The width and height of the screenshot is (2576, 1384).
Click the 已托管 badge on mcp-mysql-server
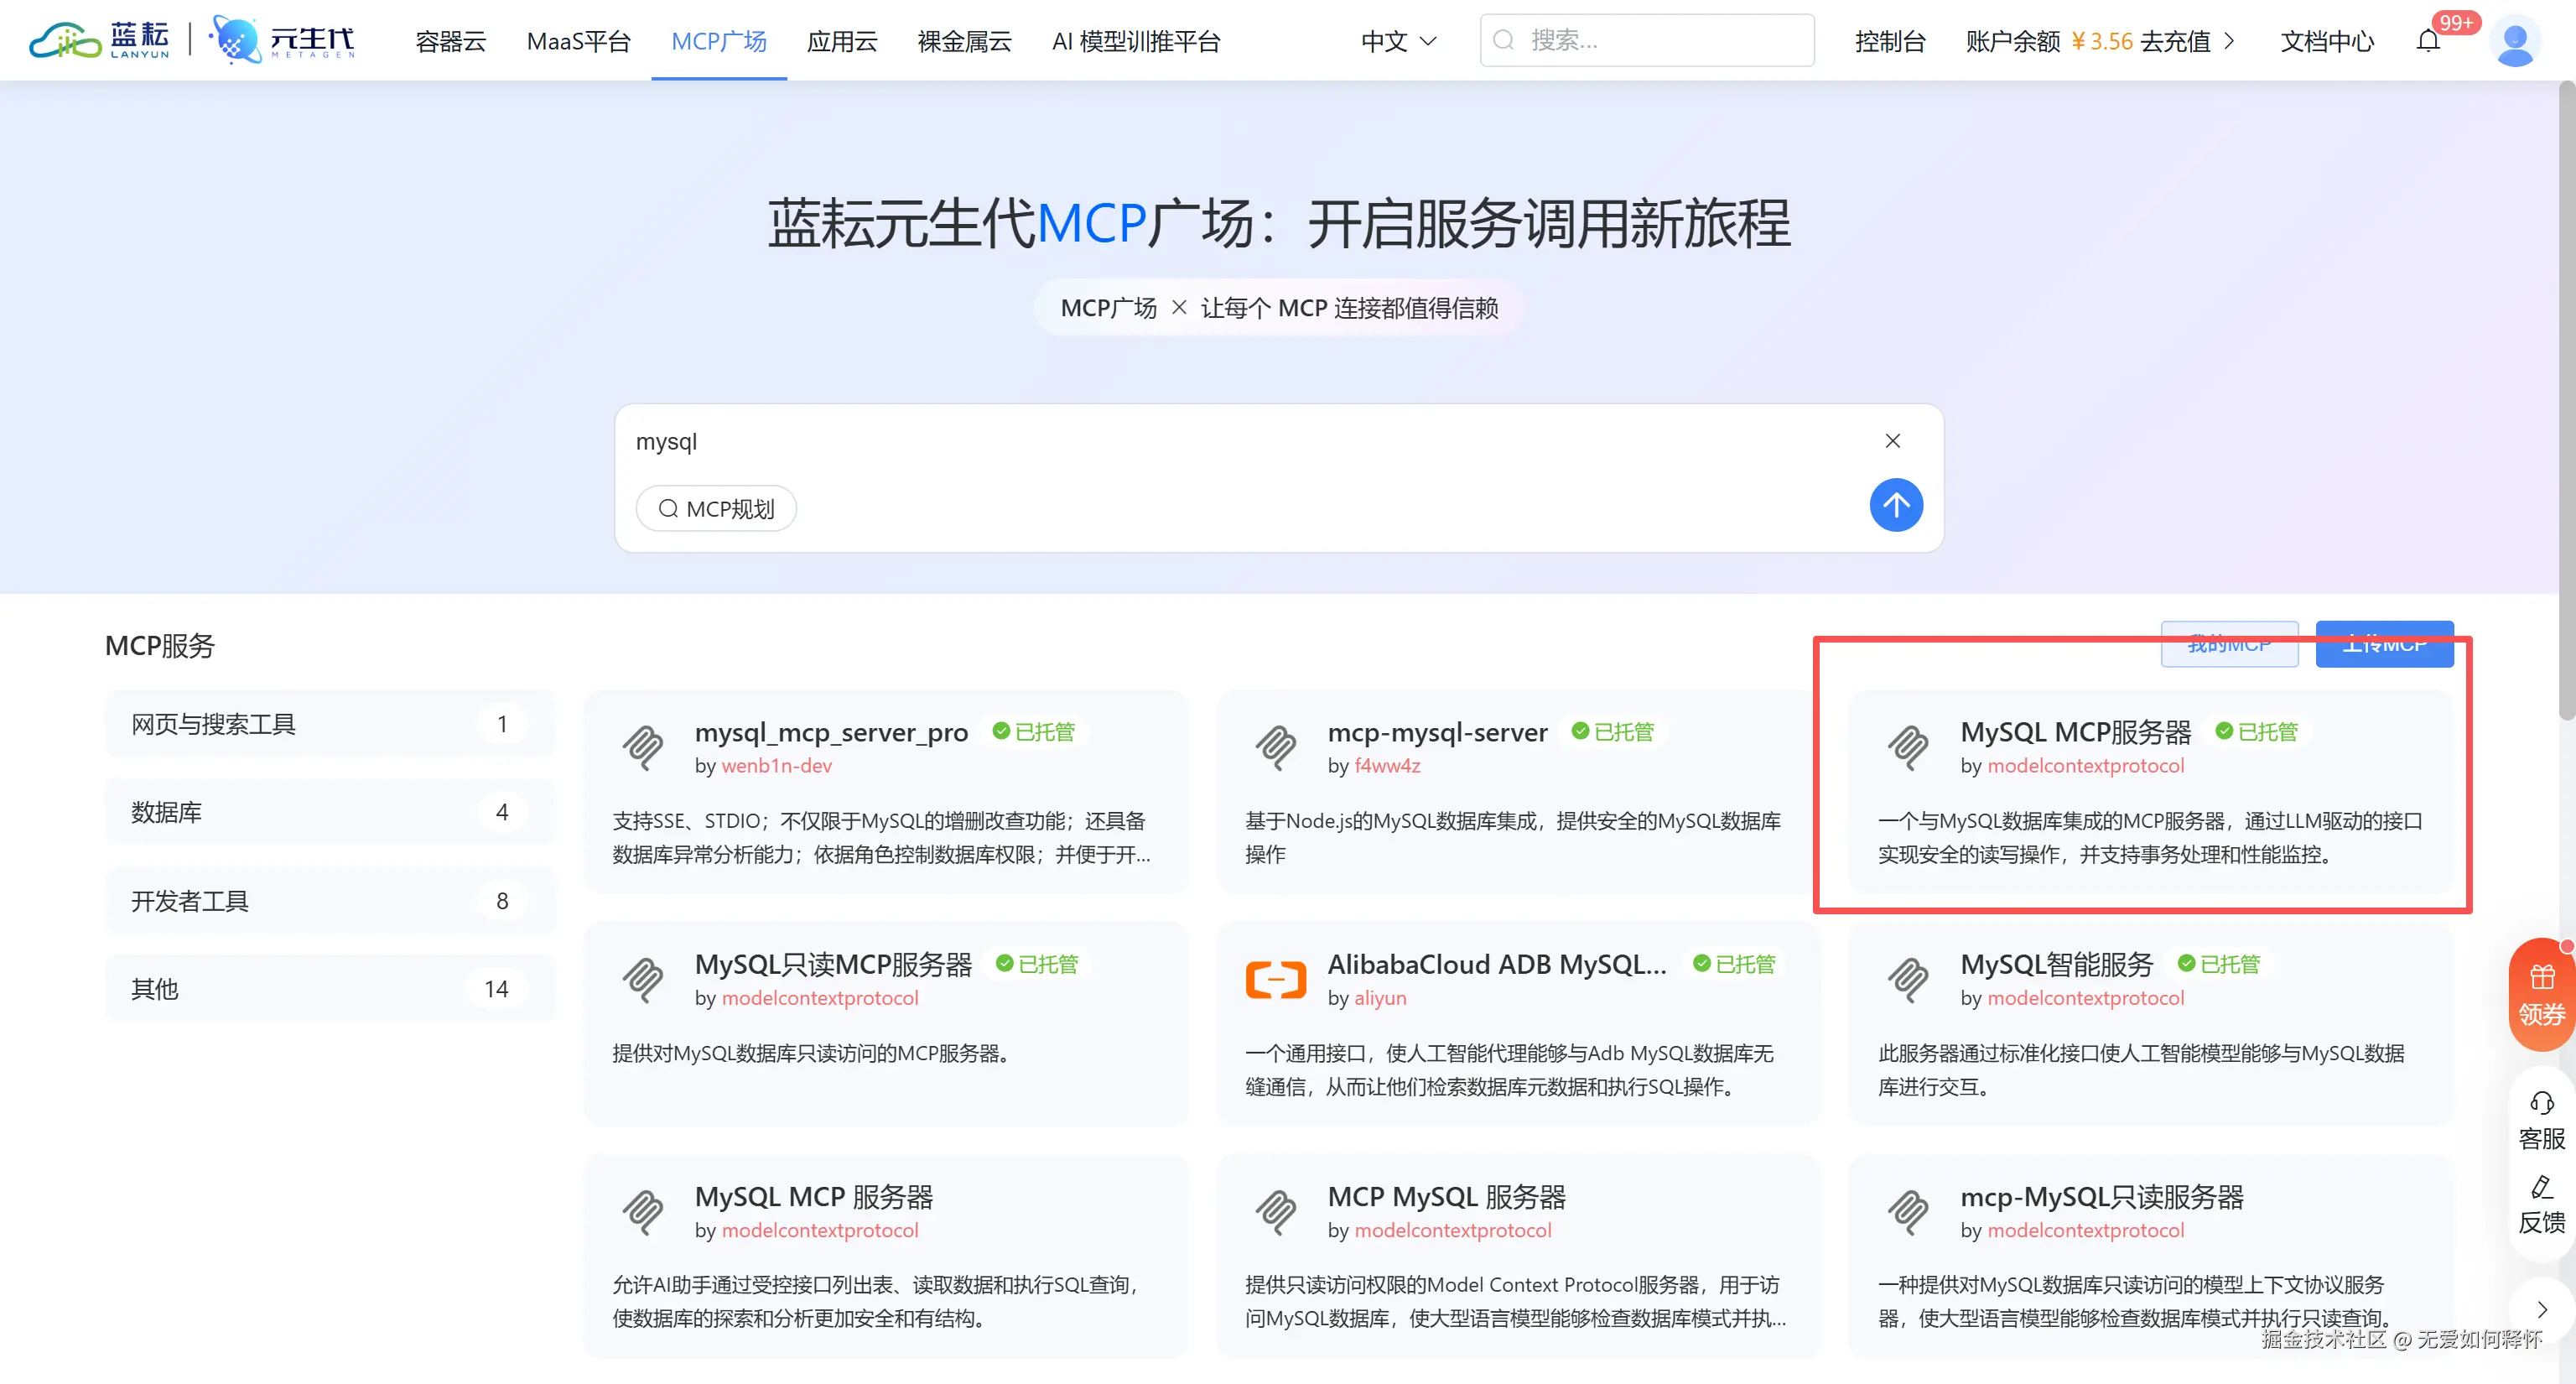tap(1612, 732)
